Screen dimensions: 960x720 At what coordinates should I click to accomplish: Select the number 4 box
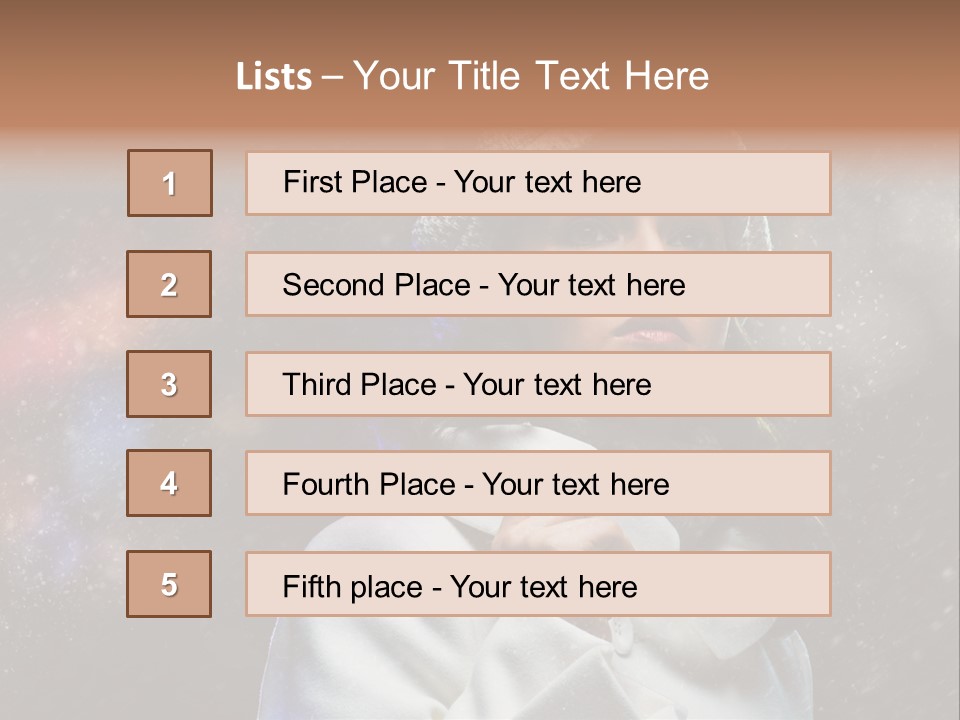169,483
